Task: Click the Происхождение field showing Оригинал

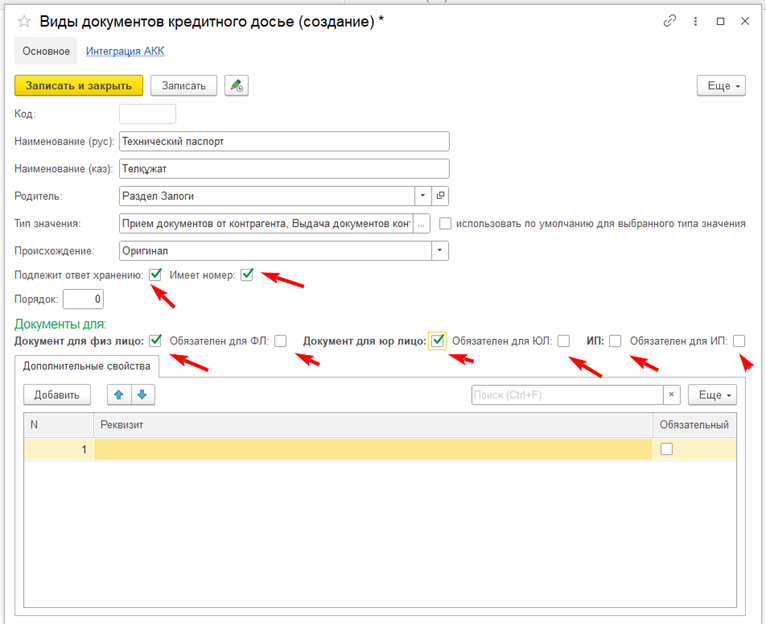Action: [x=276, y=251]
